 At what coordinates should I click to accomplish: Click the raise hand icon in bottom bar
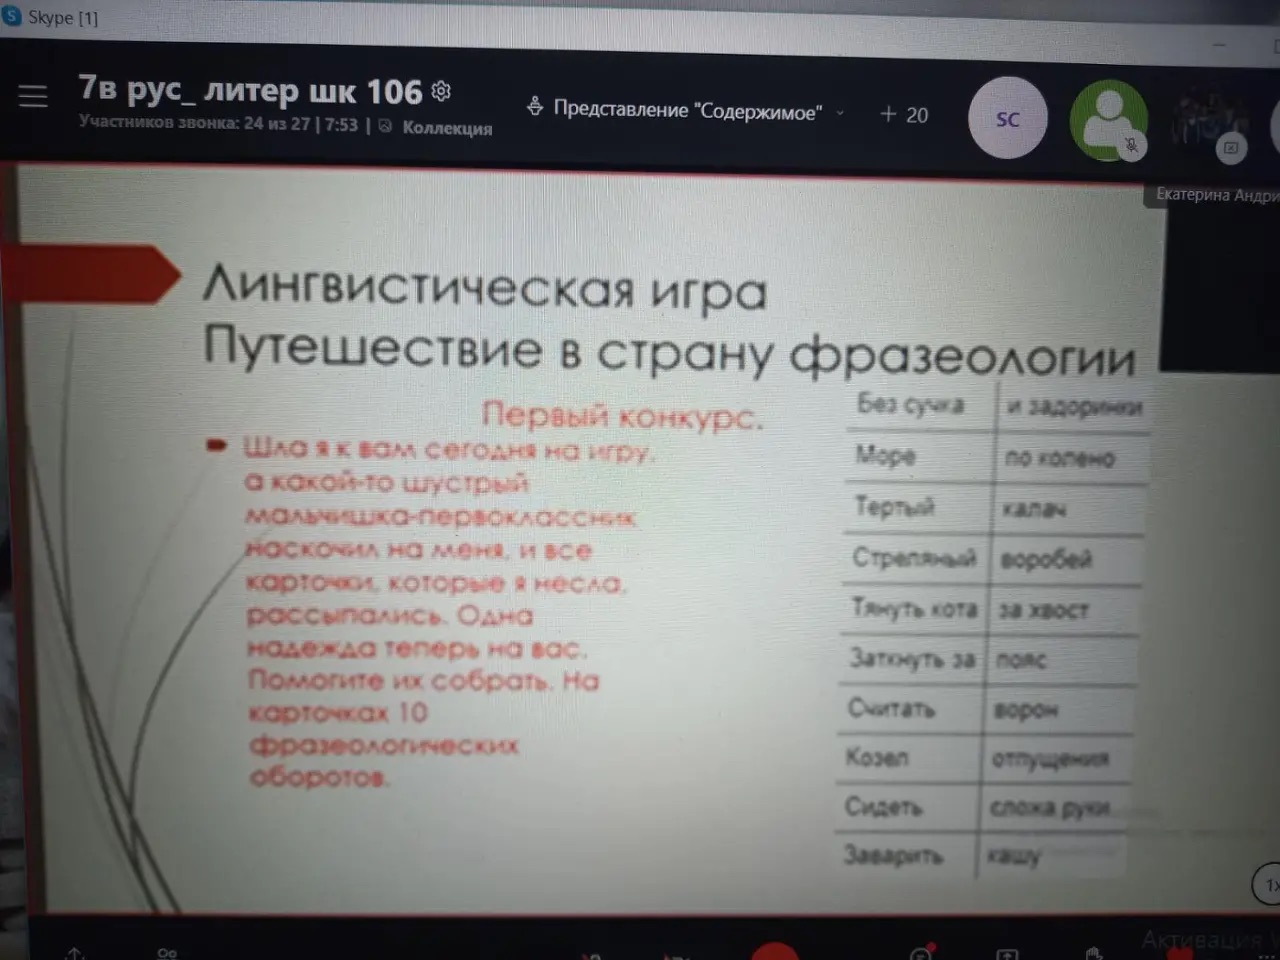pos(1093,953)
